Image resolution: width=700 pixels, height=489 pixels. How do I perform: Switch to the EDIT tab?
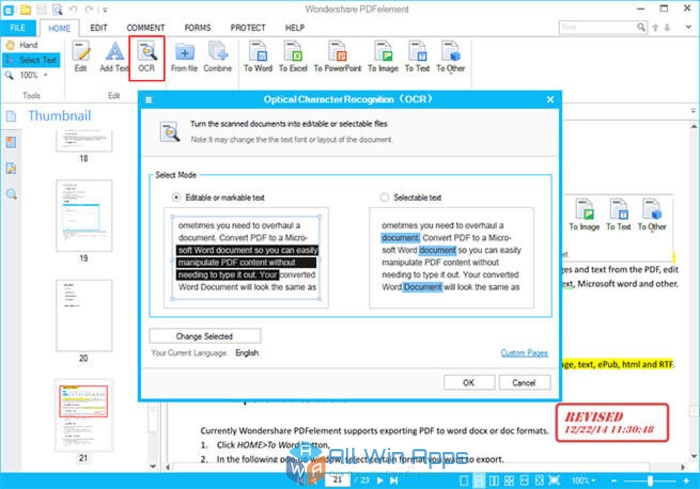click(x=99, y=28)
